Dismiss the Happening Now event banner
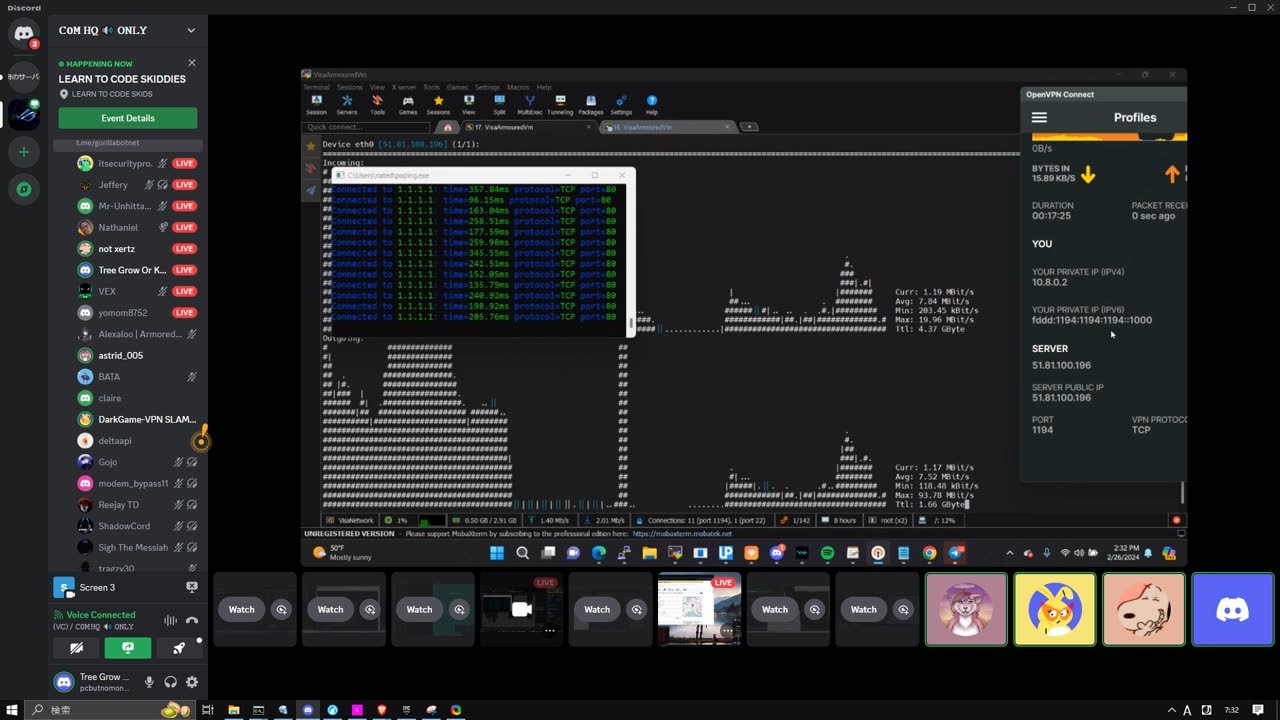Screen dimensions: 1280x720 192,63
